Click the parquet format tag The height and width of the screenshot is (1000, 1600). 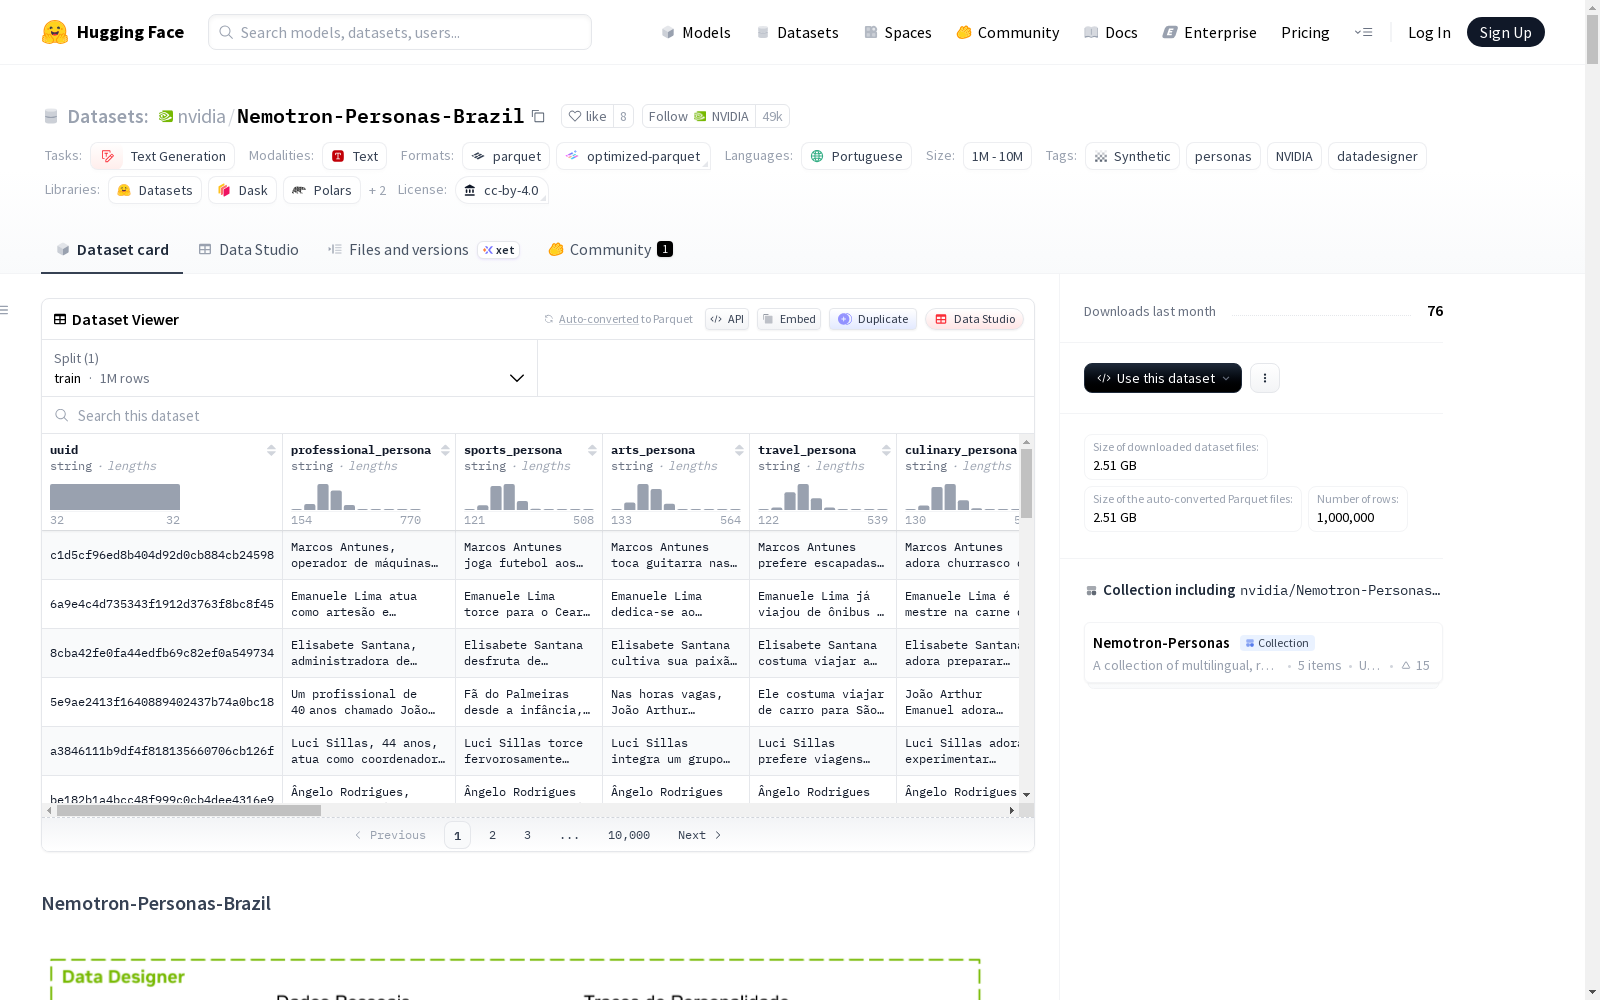point(506,156)
